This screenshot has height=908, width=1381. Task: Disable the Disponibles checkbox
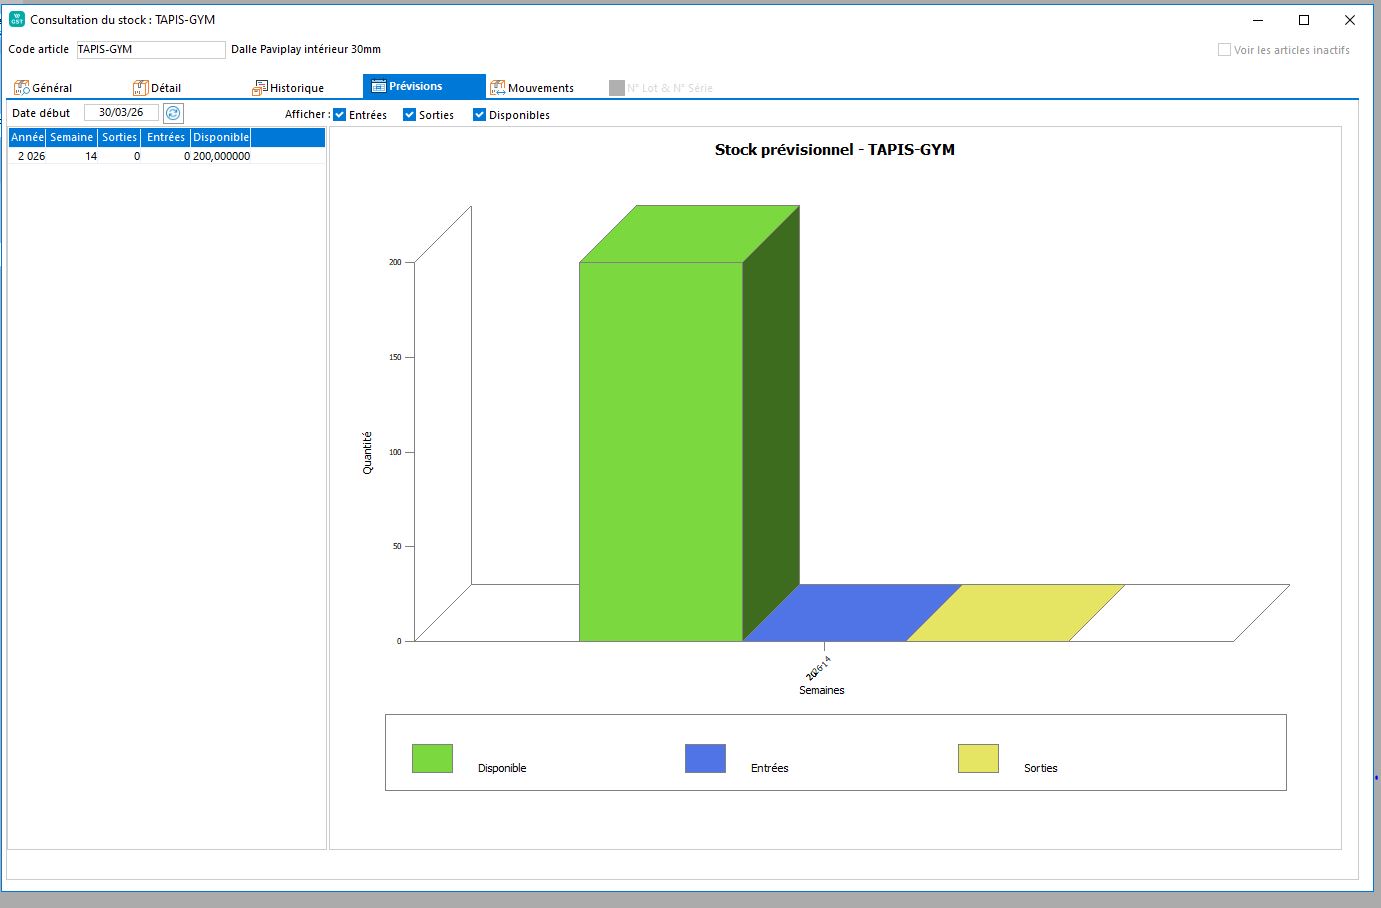click(x=480, y=115)
